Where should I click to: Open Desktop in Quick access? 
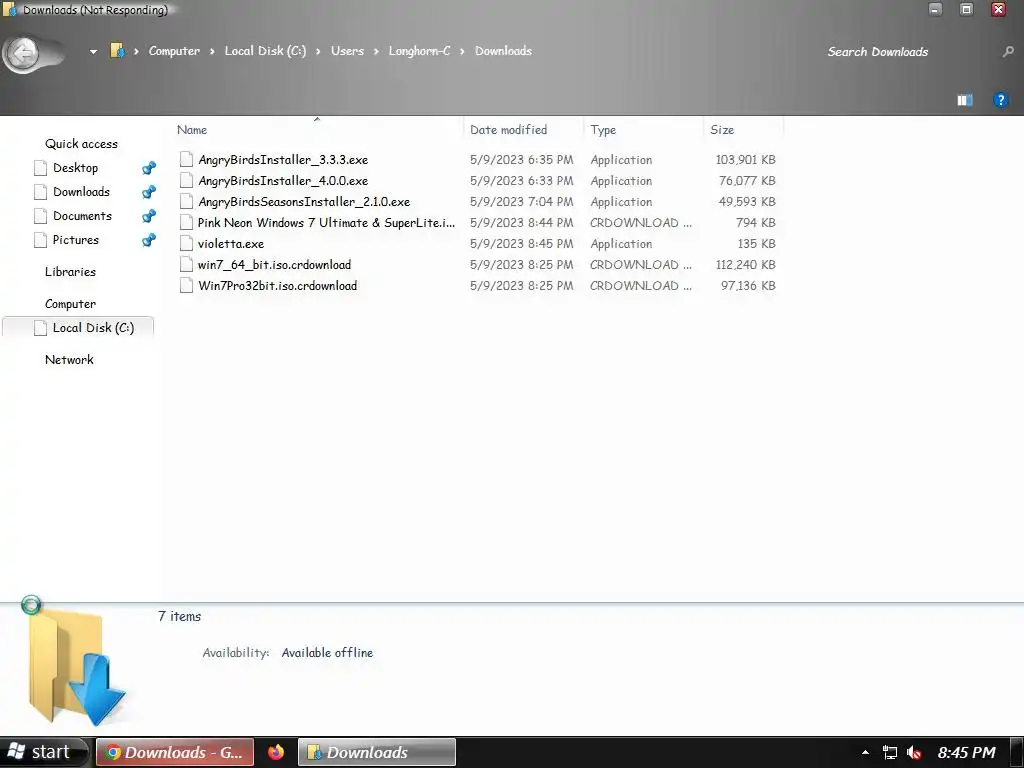click(76, 168)
